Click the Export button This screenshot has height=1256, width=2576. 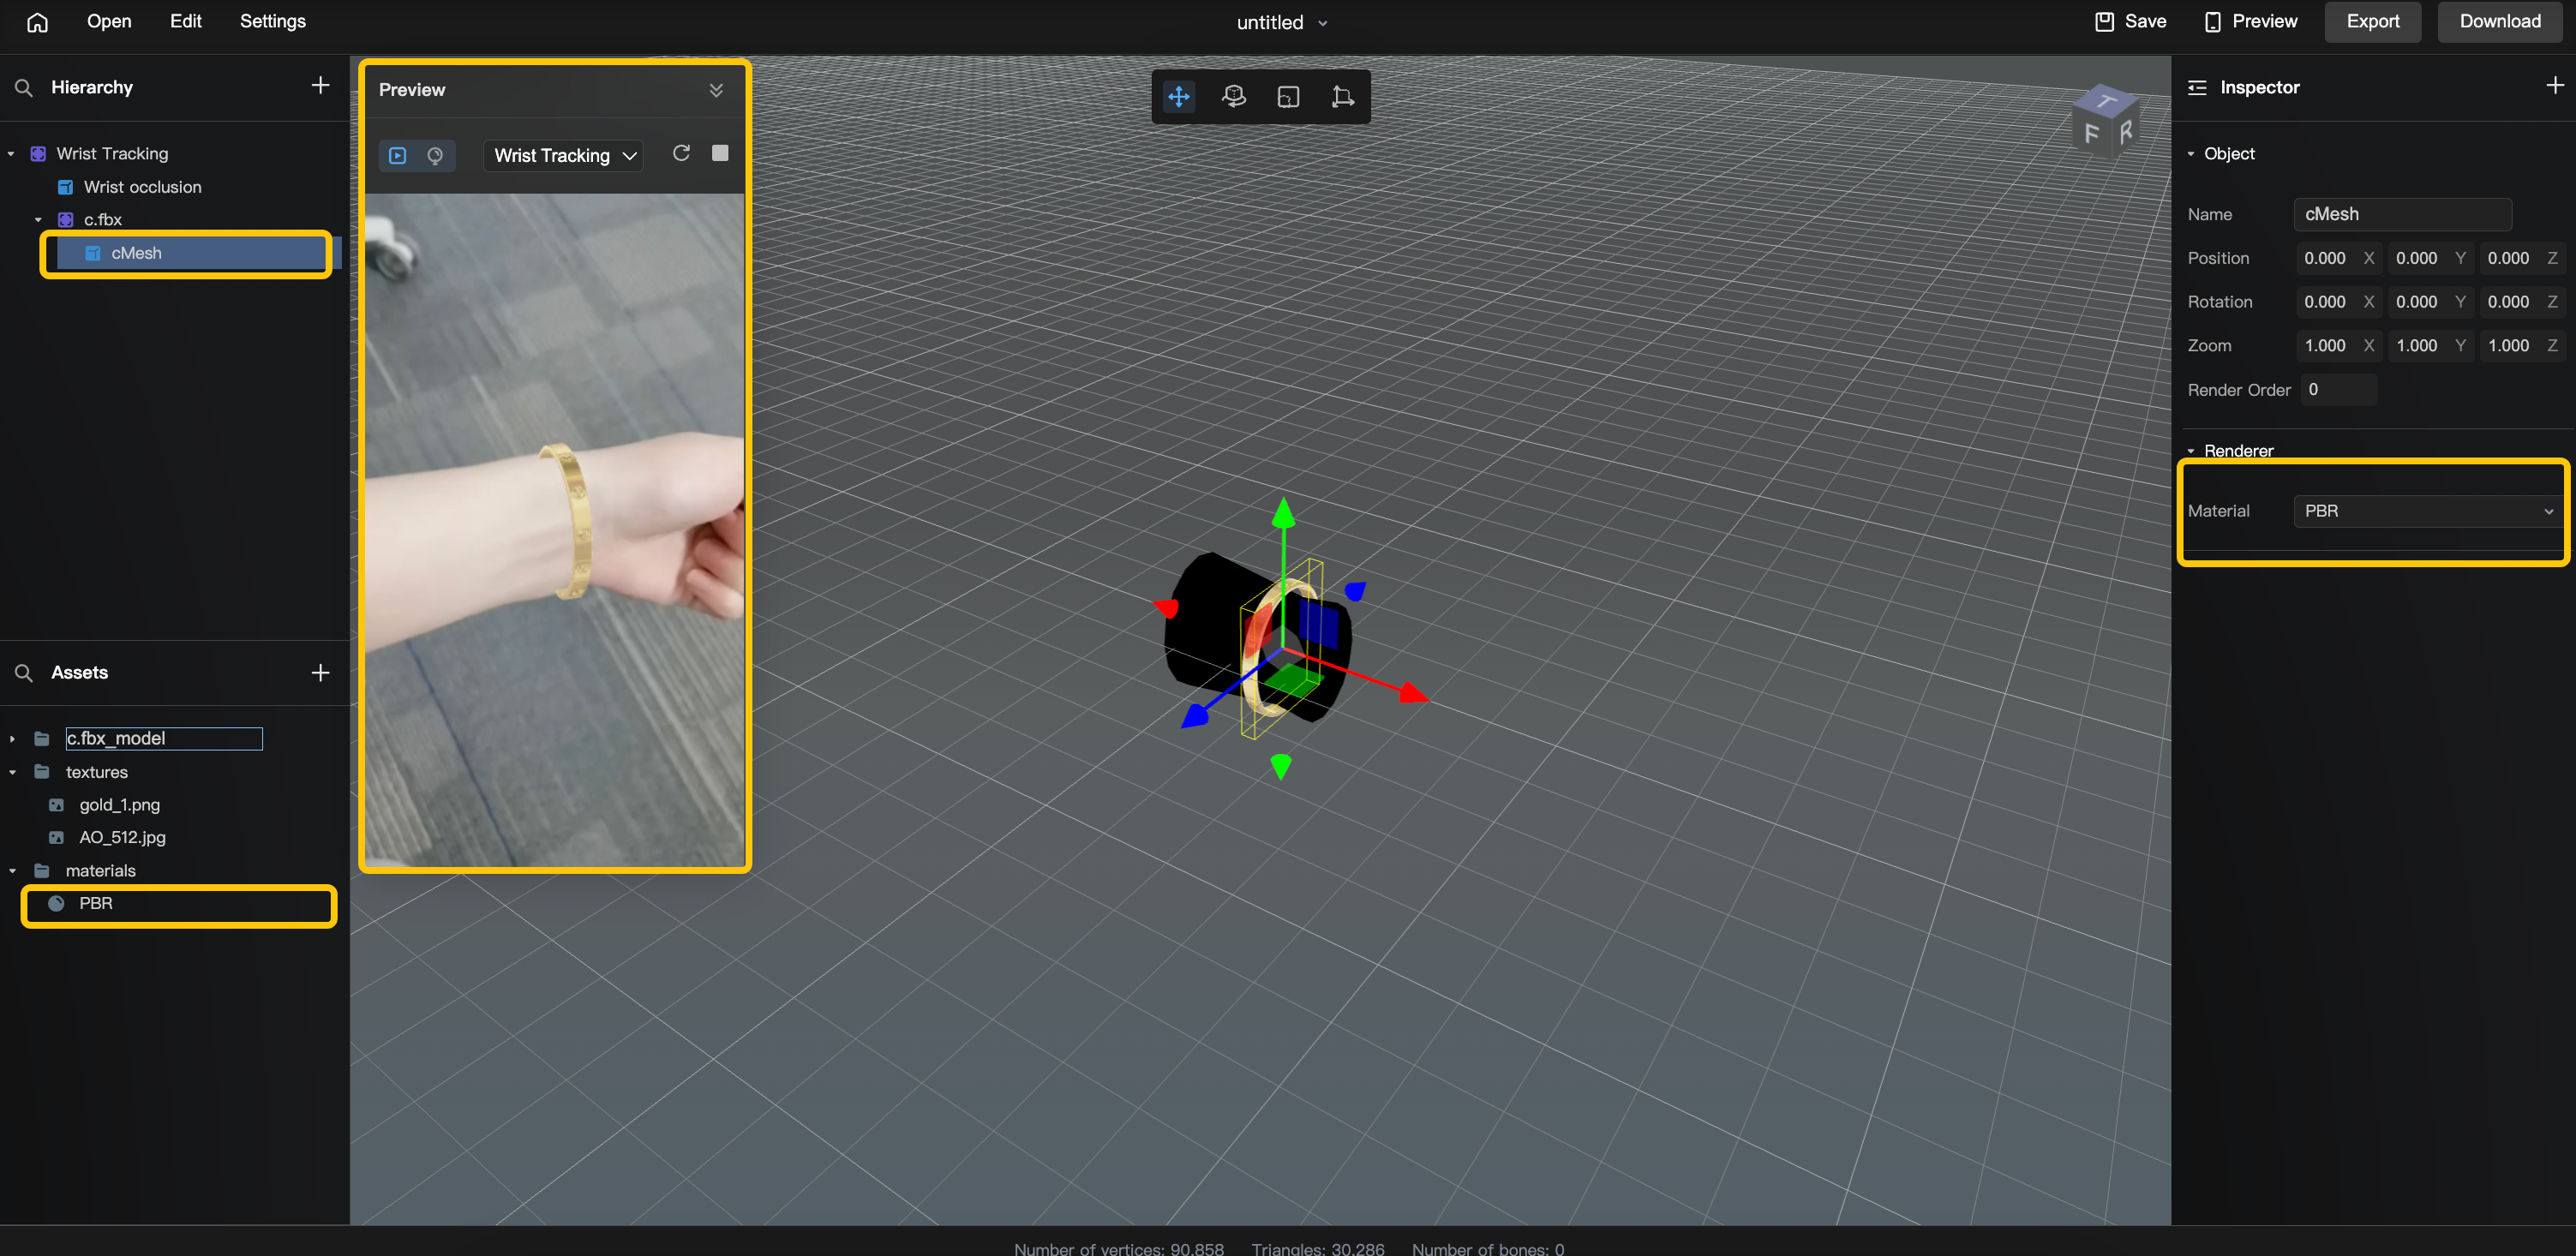click(x=2370, y=20)
